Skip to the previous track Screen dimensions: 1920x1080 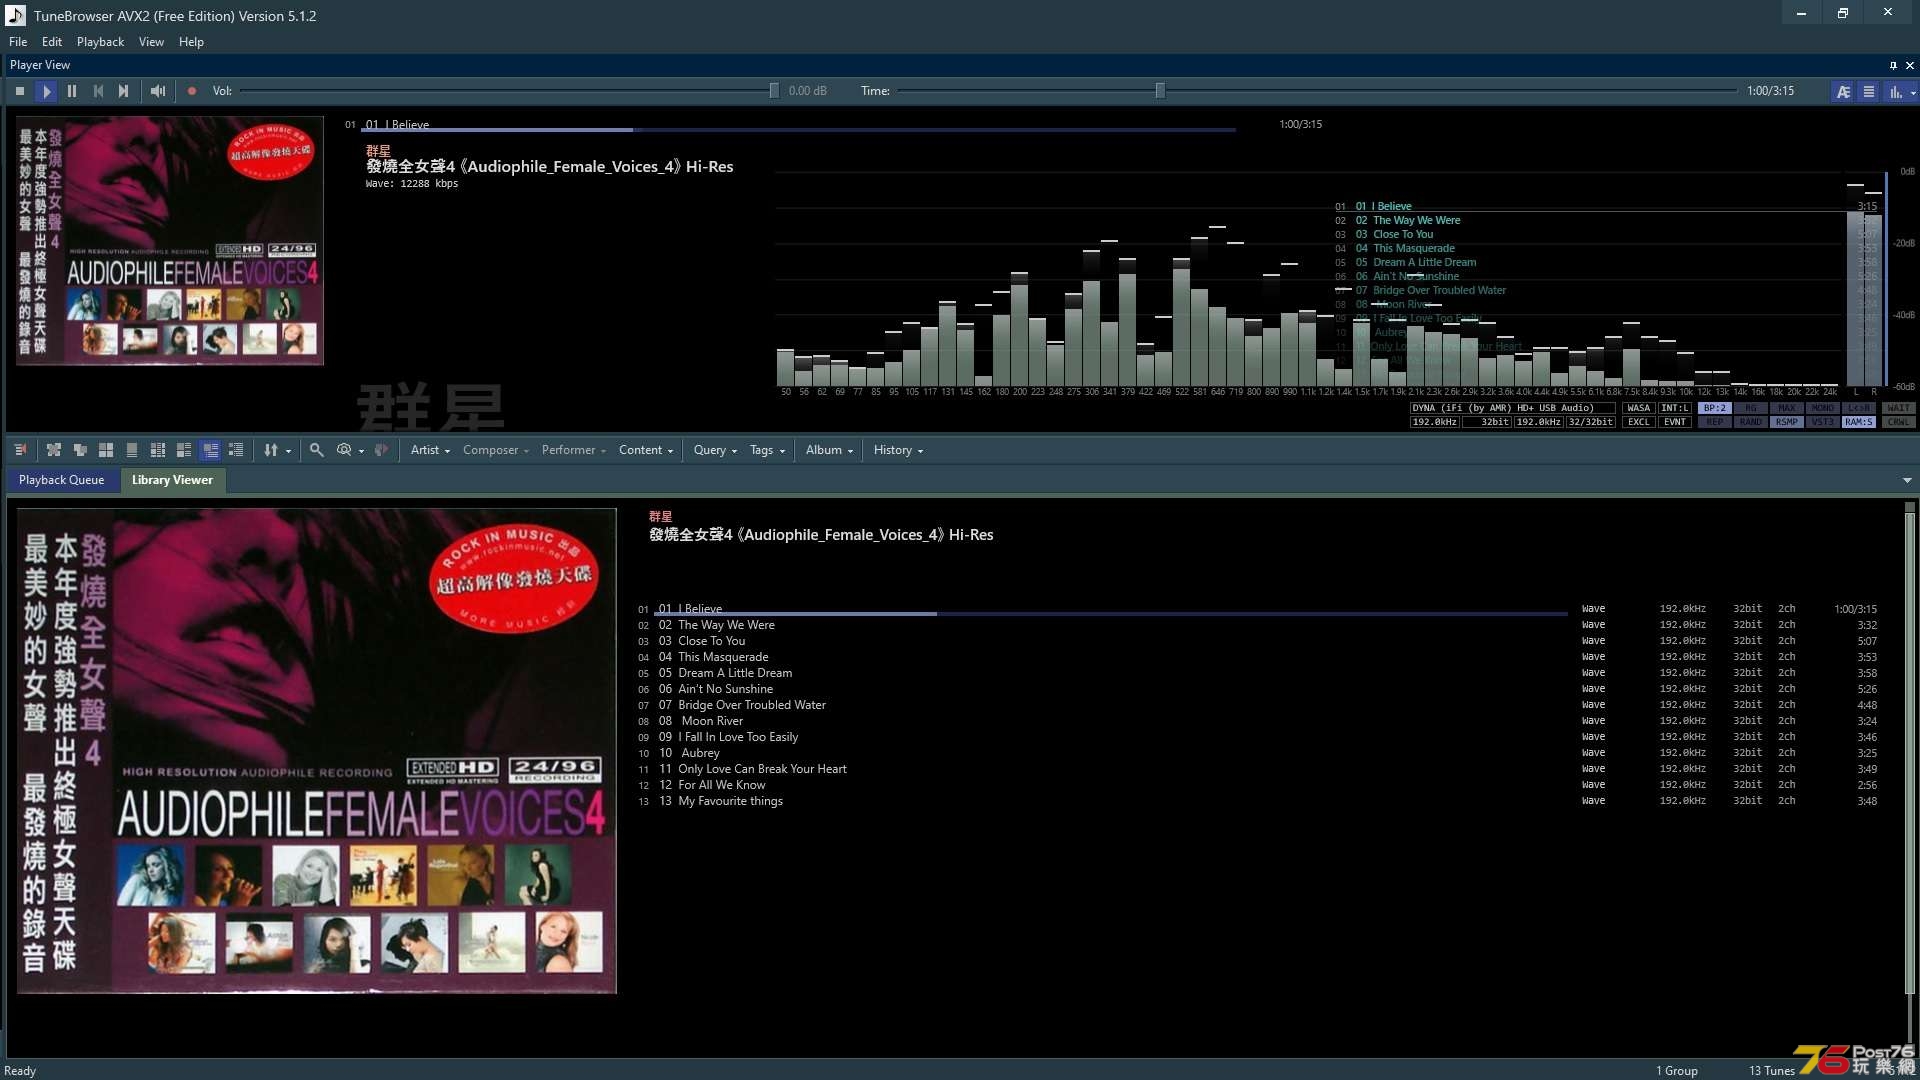pos(98,91)
